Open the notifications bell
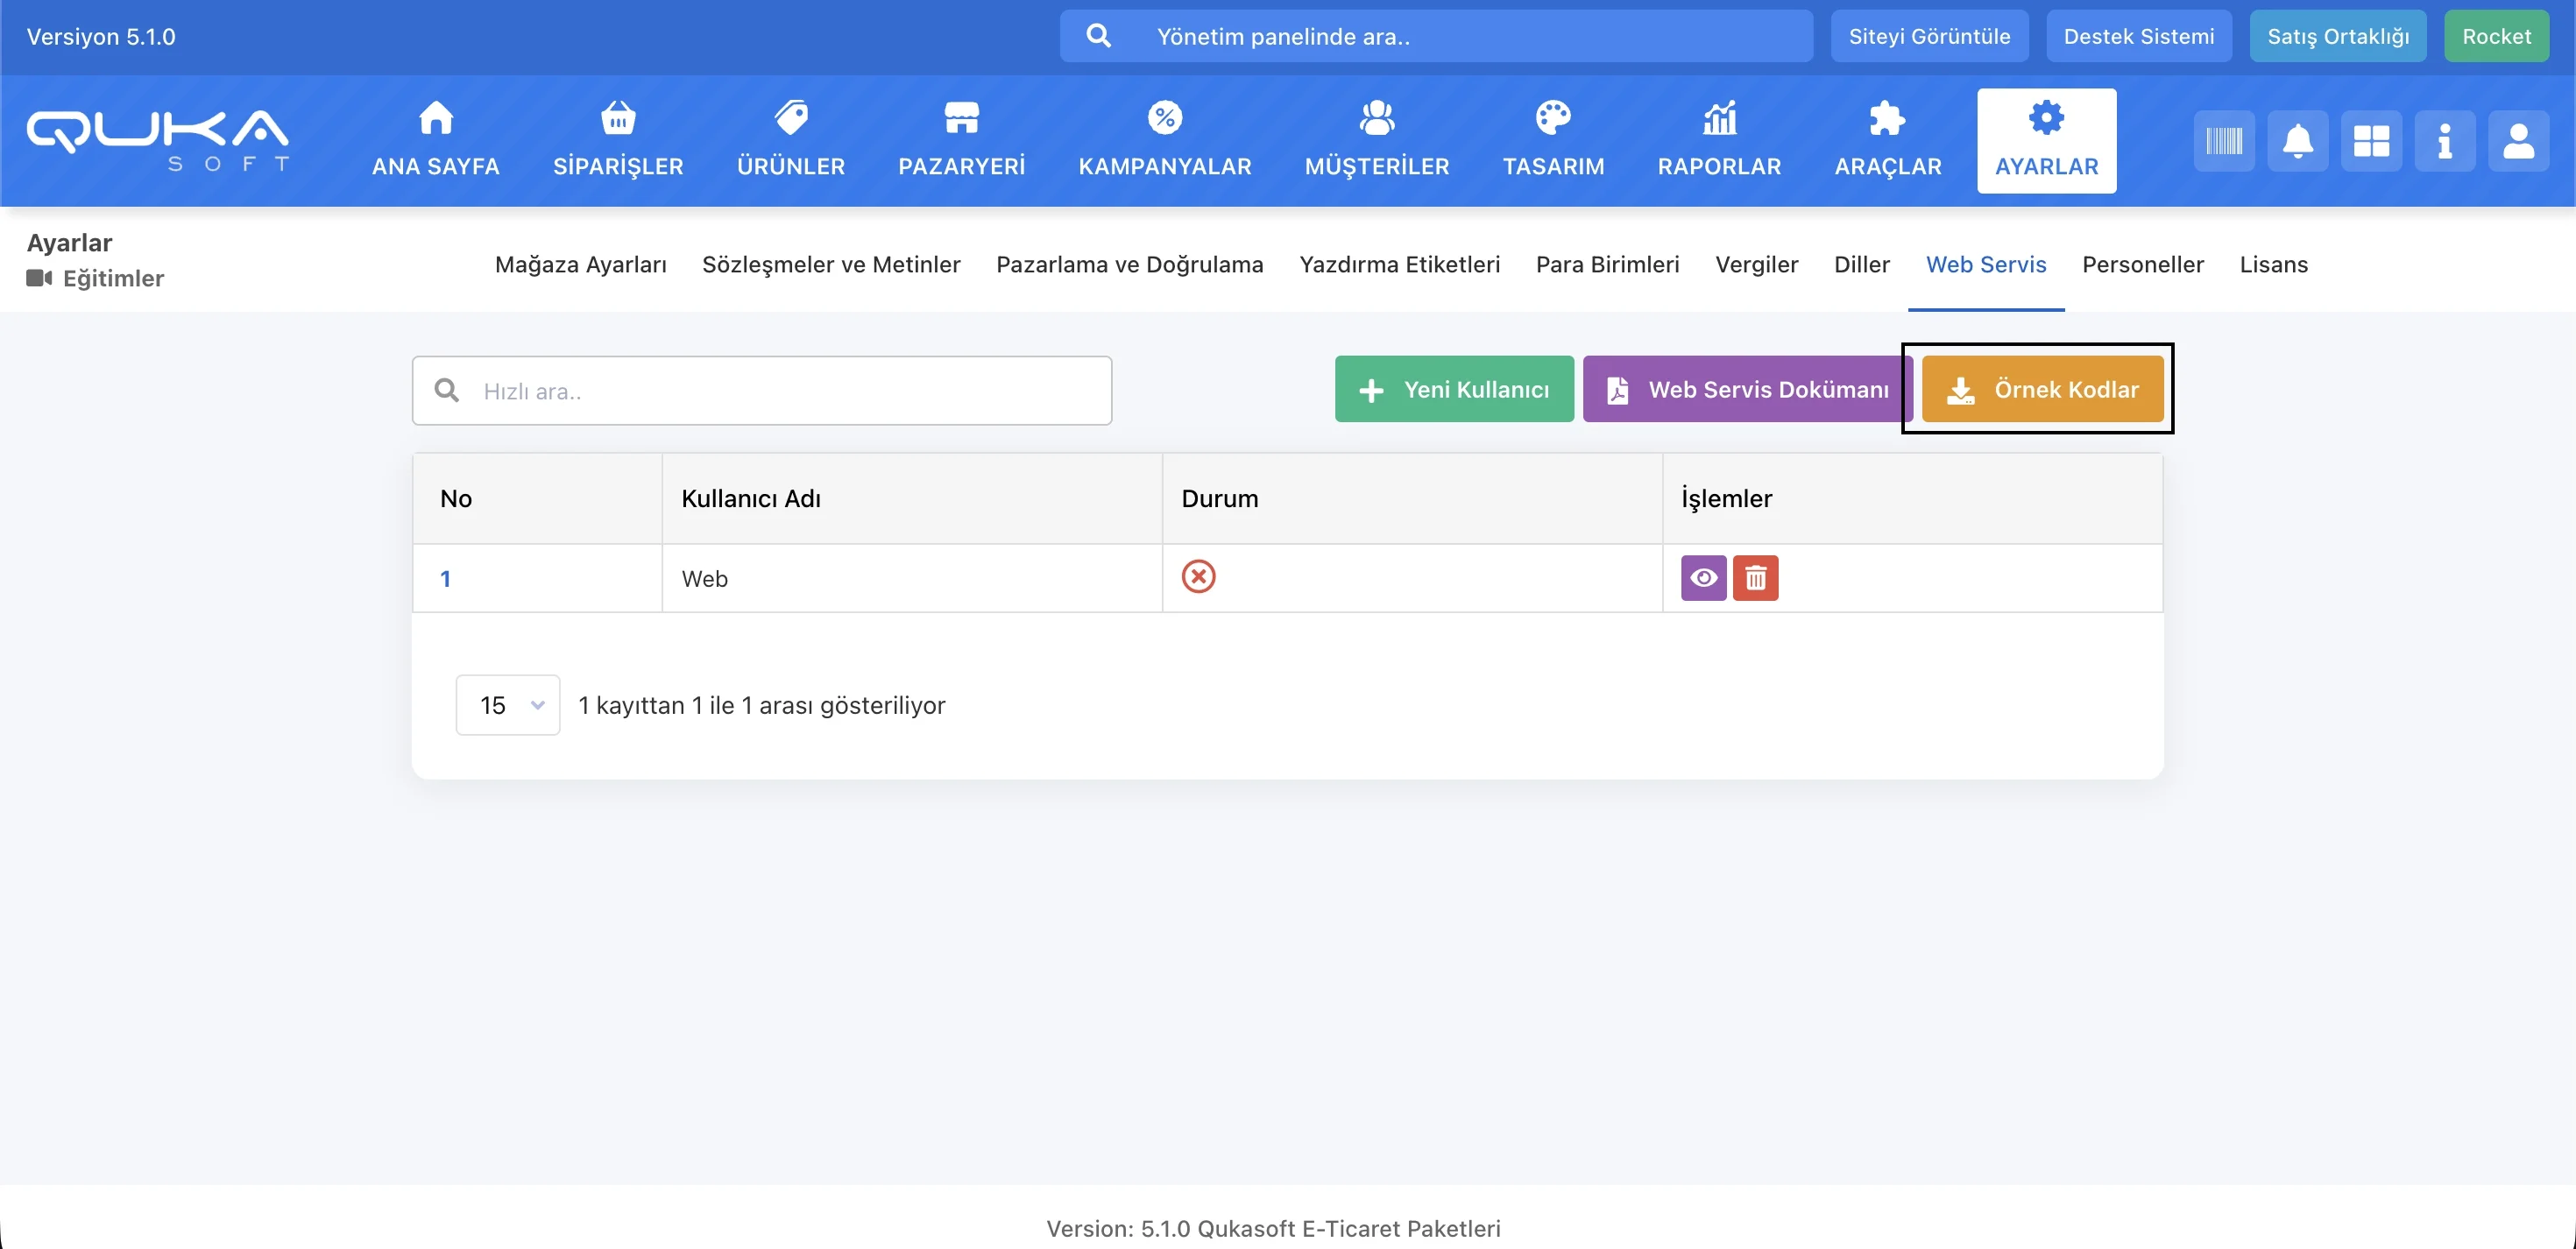The height and width of the screenshot is (1249, 2576). click(2297, 141)
